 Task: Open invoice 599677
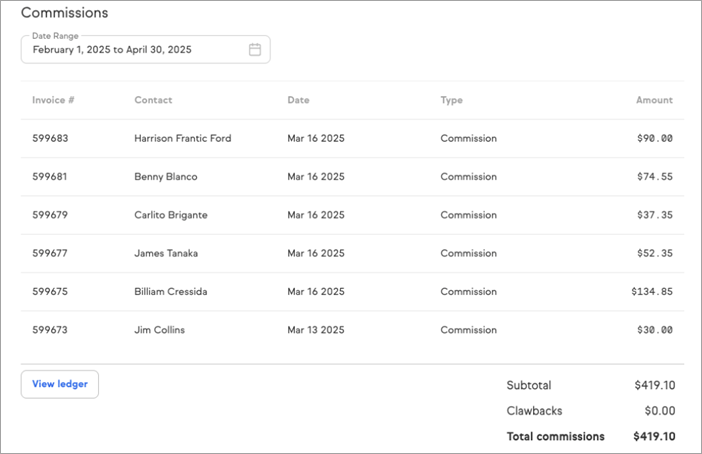(x=50, y=253)
